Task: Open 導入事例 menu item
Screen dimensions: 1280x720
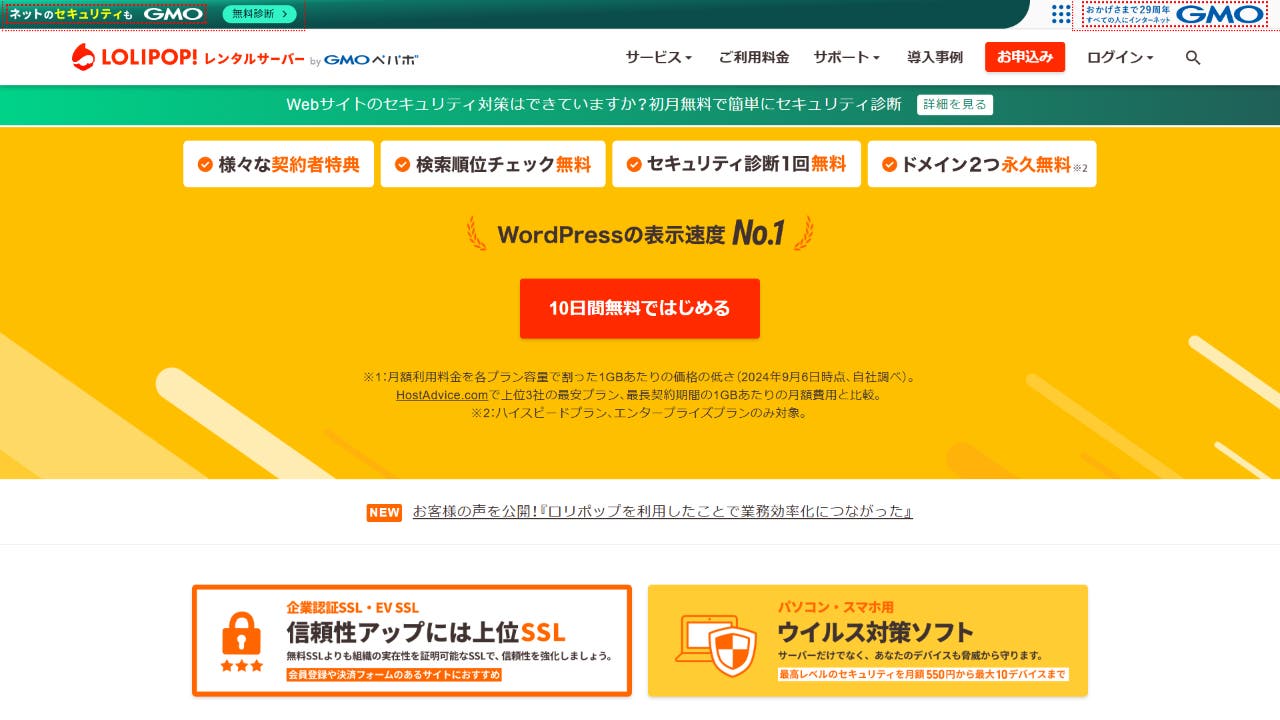Action: (935, 57)
